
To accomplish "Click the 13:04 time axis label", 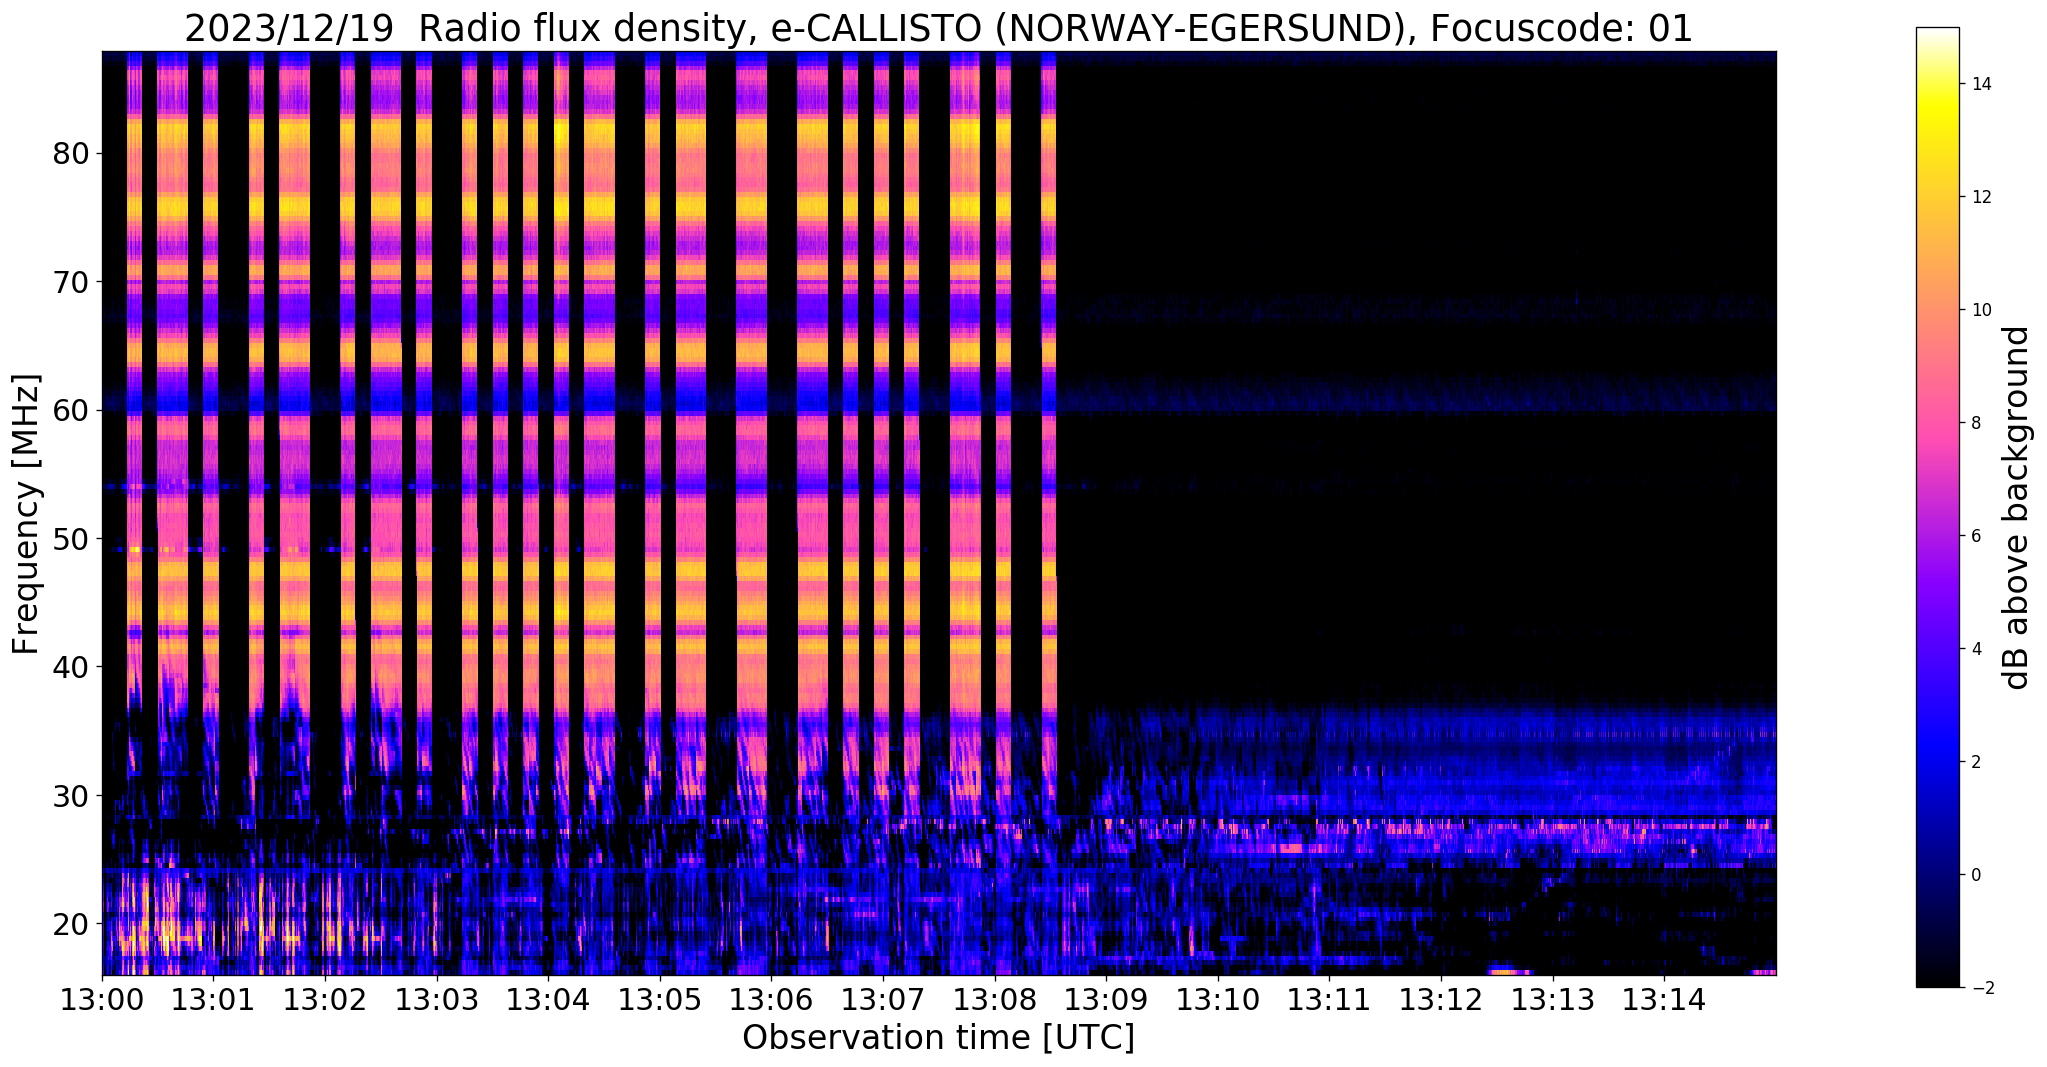I will click(x=548, y=1000).
